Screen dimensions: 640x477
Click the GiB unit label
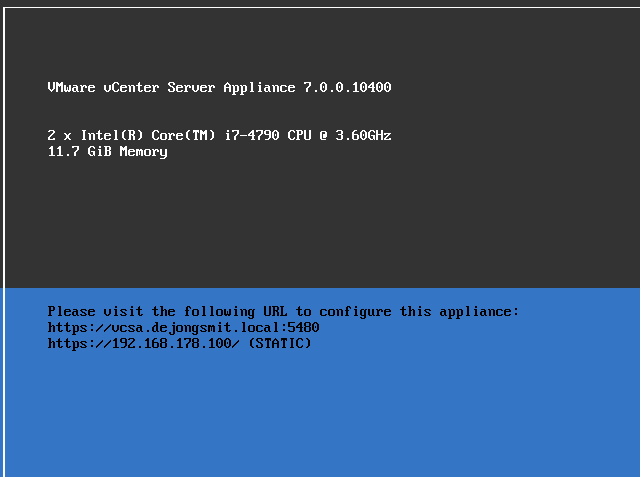tap(99, 152)
